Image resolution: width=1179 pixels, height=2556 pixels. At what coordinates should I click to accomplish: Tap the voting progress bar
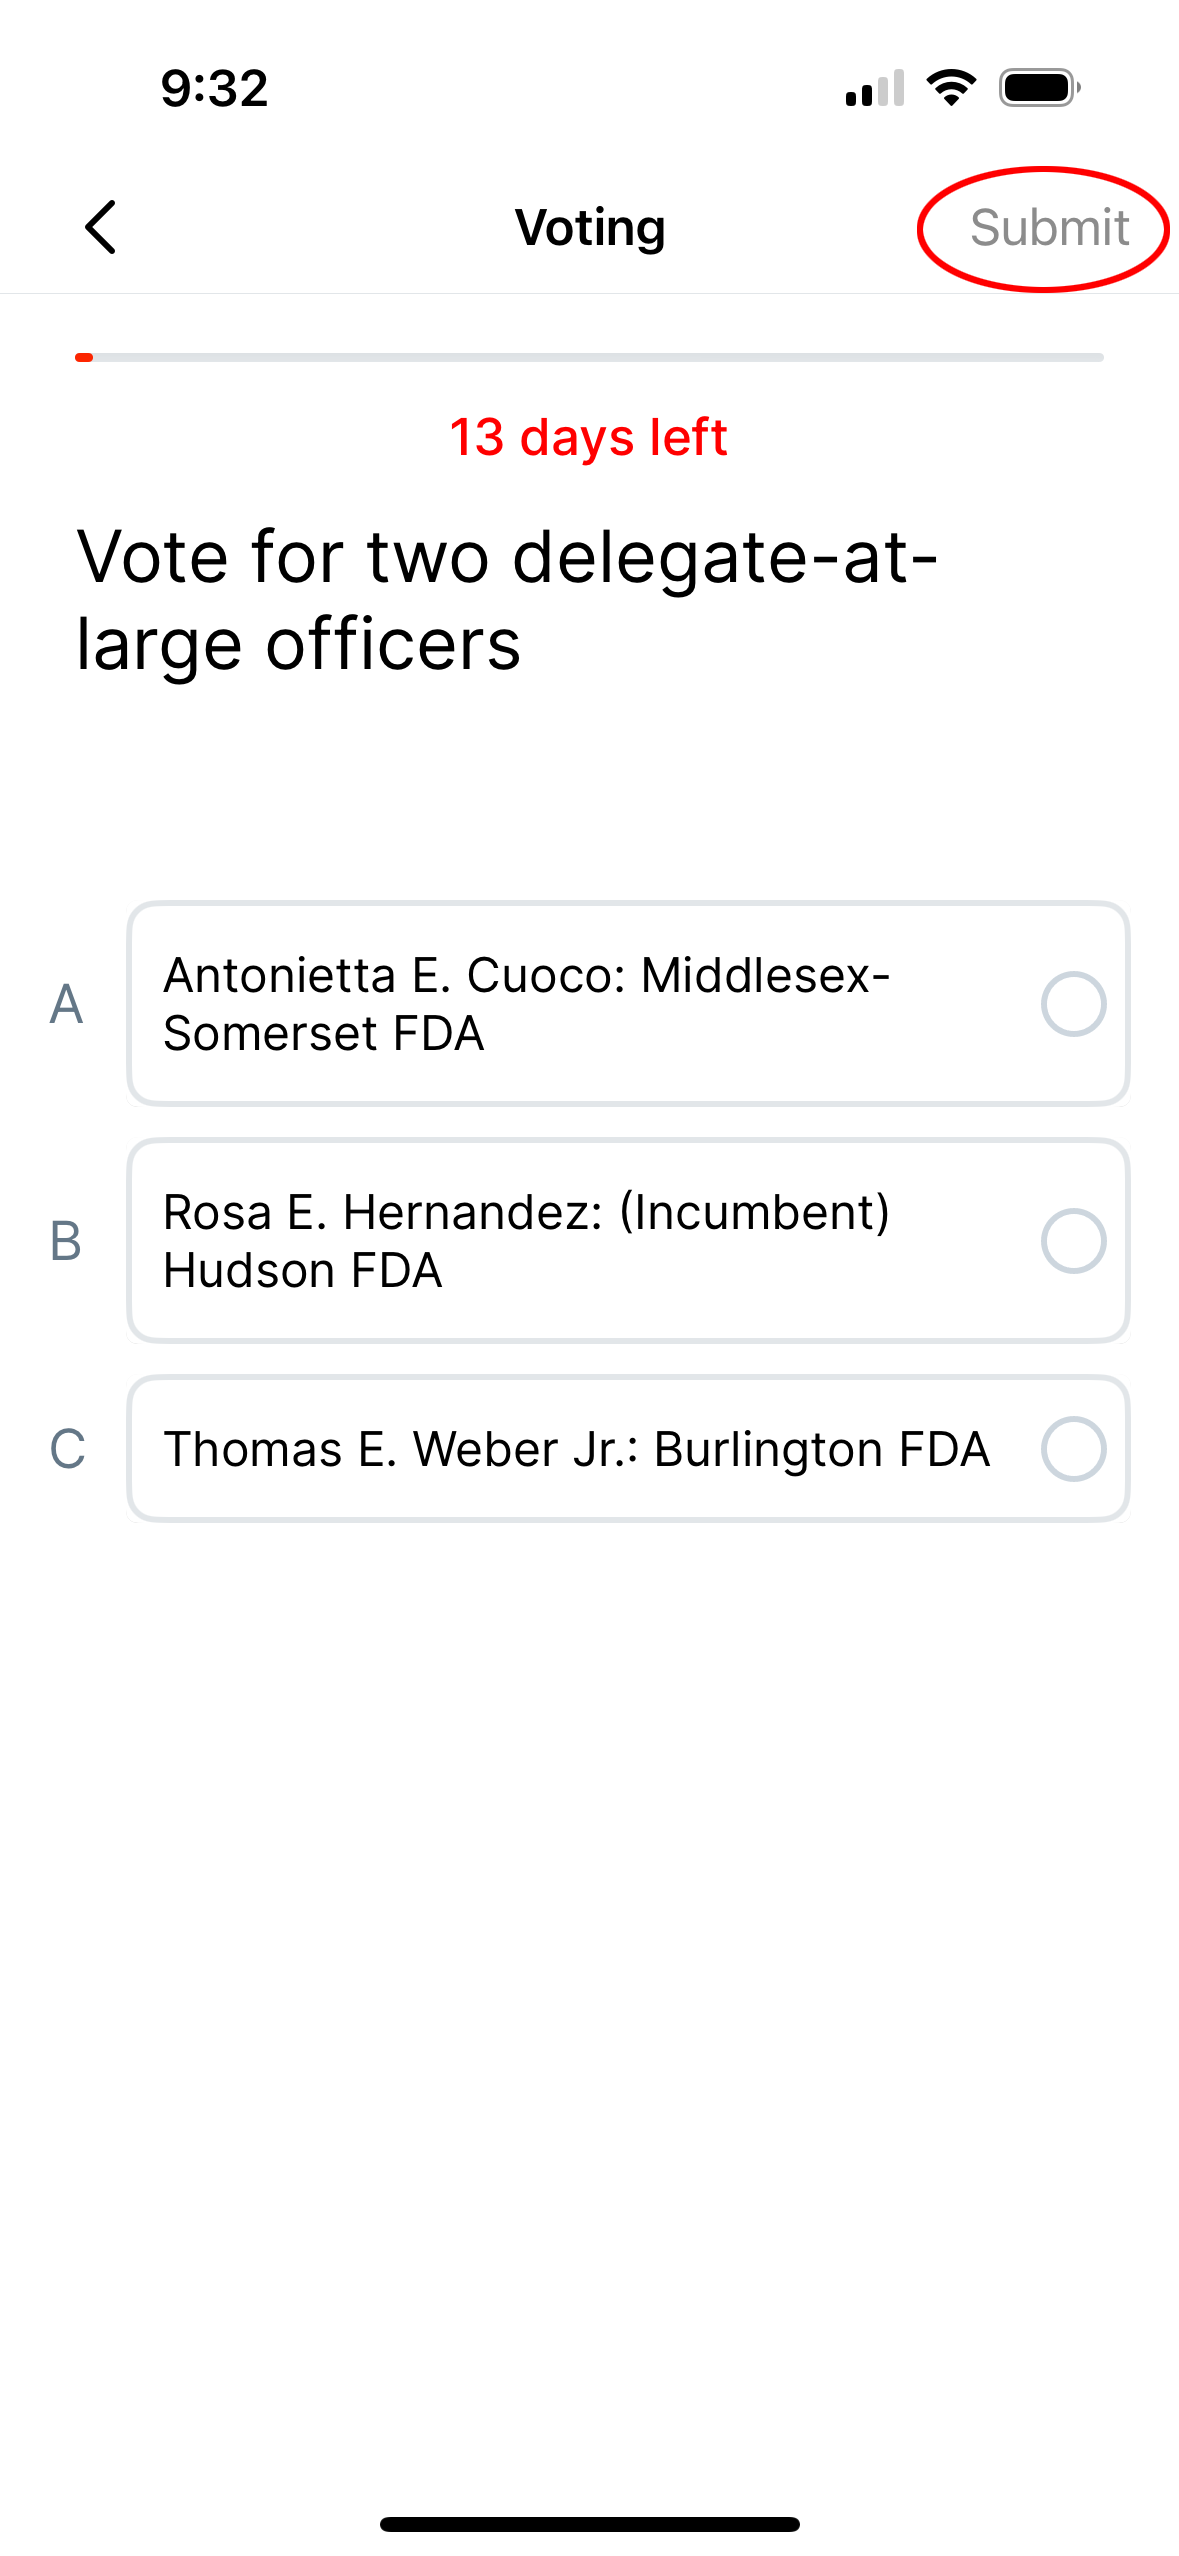589,357
